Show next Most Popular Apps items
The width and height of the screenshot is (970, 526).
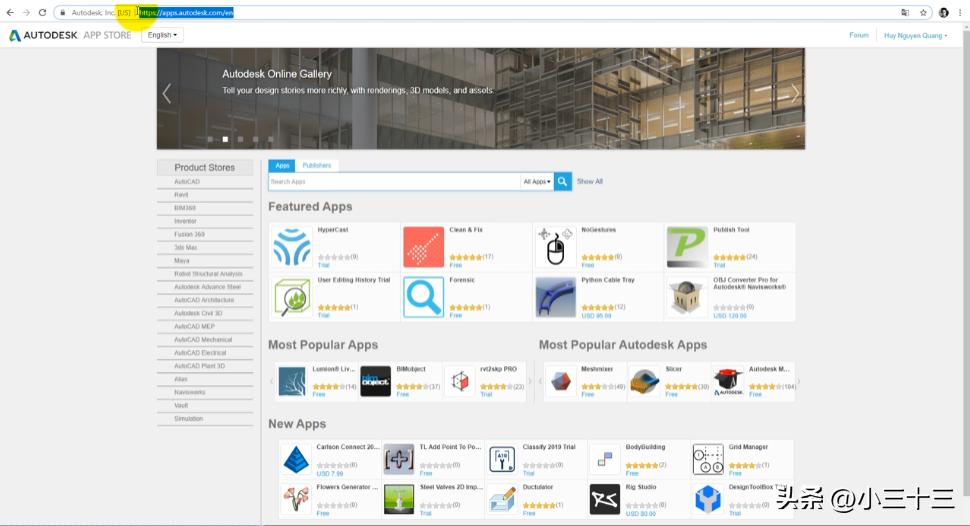pos(530,381)
